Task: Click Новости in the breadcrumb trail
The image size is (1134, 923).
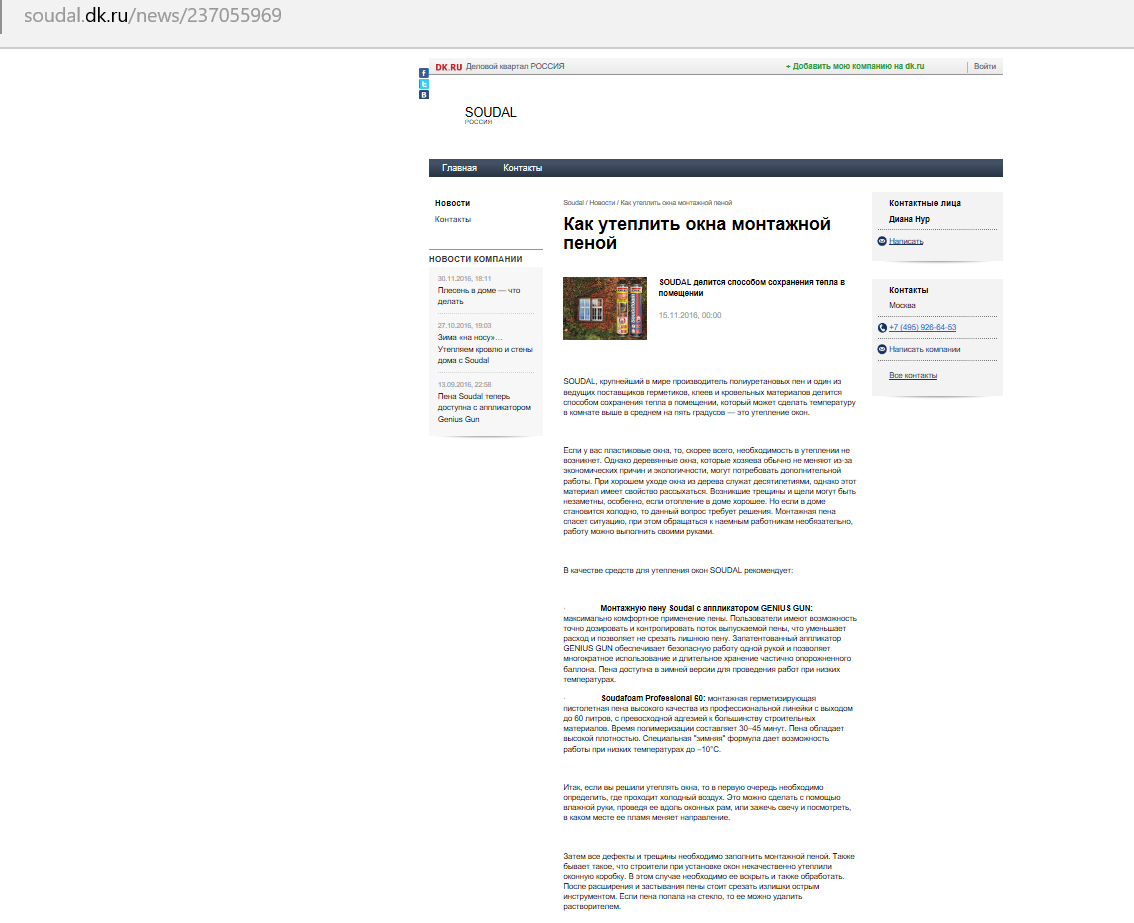Action: (602, 203)
